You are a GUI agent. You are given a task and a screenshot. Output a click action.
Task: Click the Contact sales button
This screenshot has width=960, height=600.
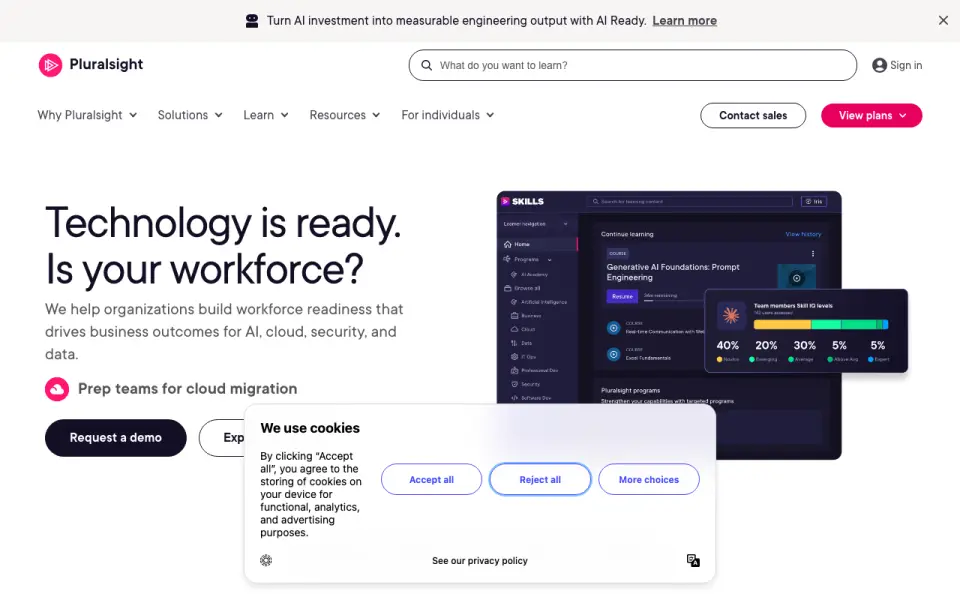coord(752,116)
